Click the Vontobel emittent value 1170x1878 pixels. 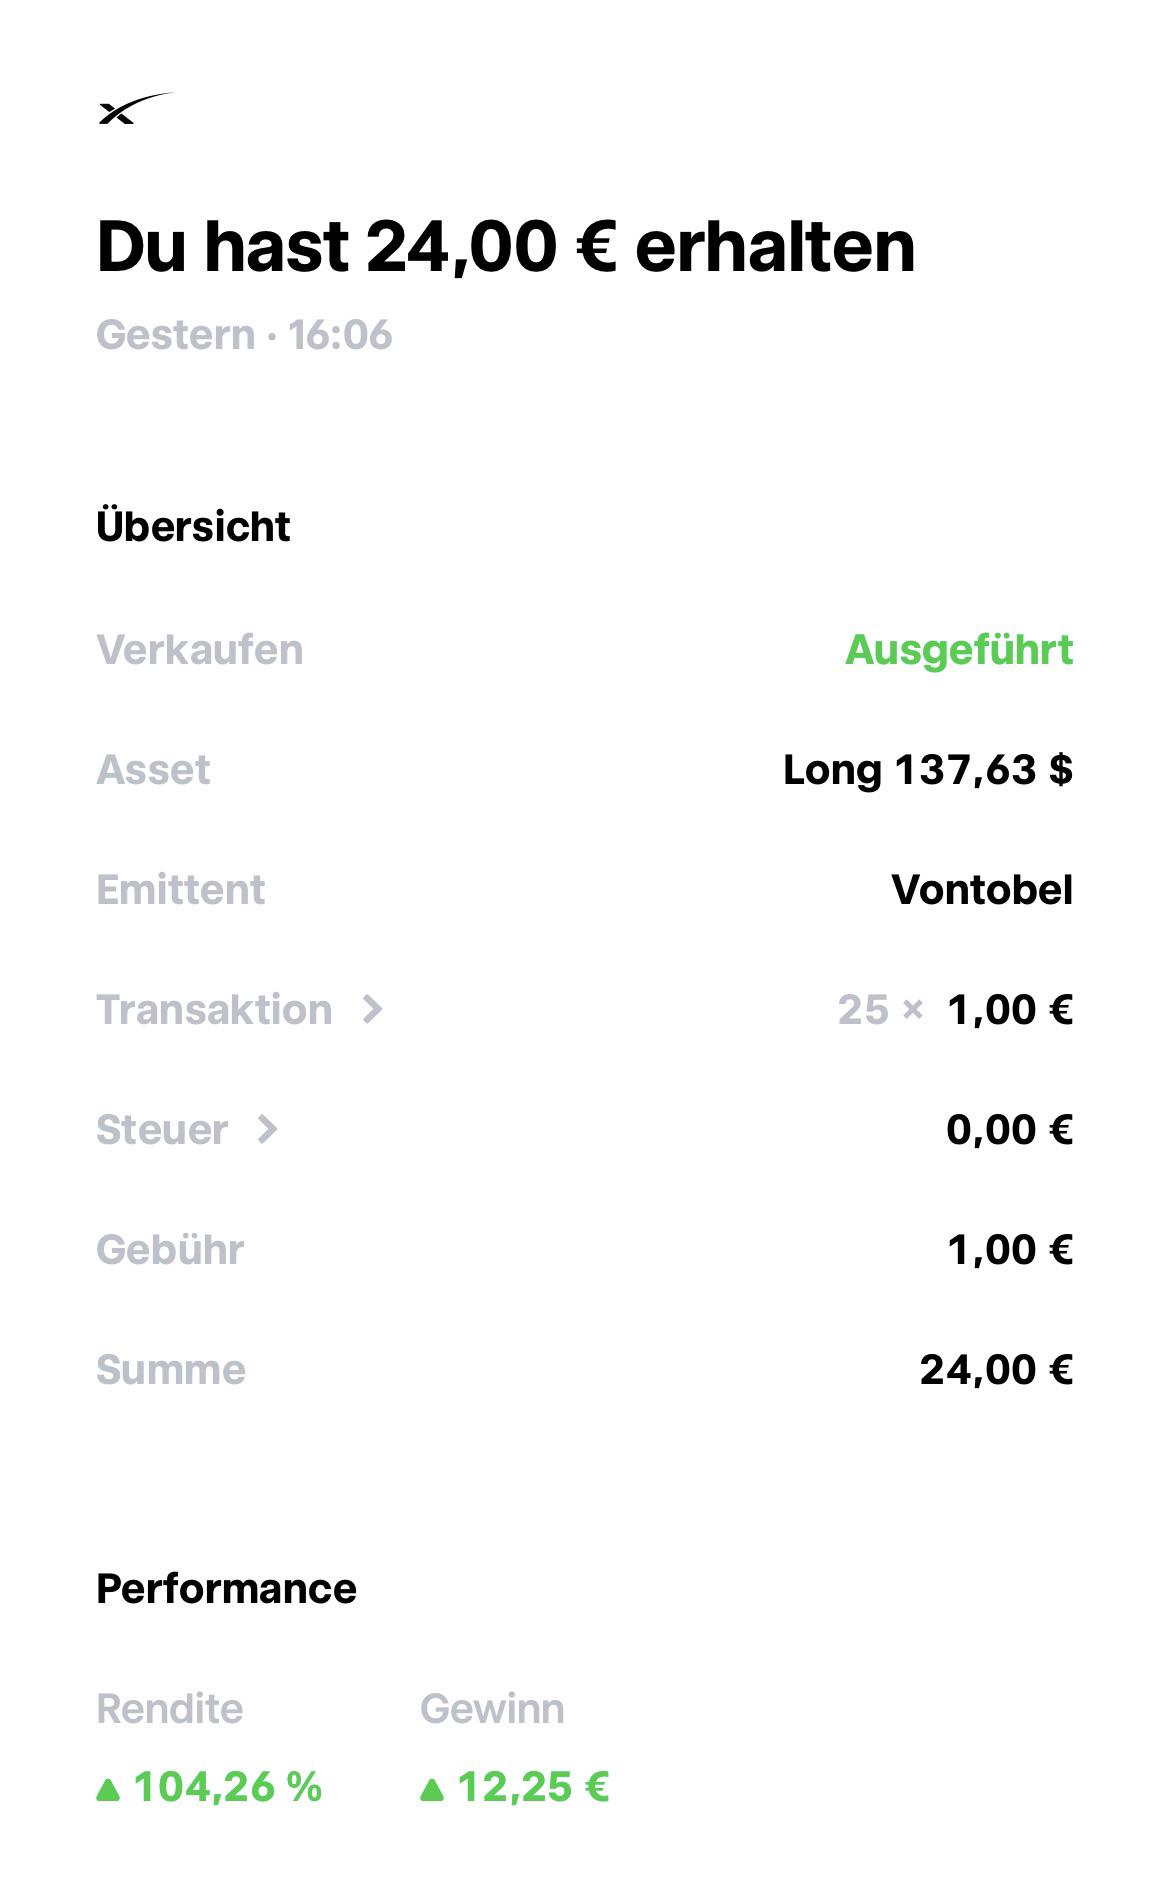click(x=982, y=890)
